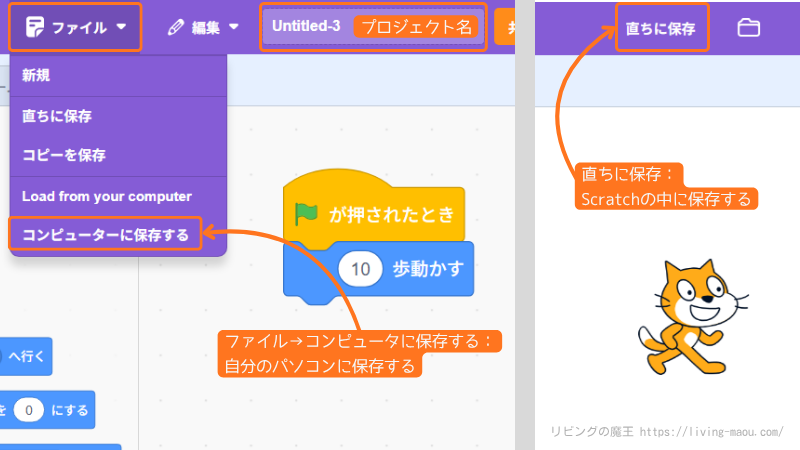
Task: Pick コピーを保存 menu entry
Action: point(64,155)
